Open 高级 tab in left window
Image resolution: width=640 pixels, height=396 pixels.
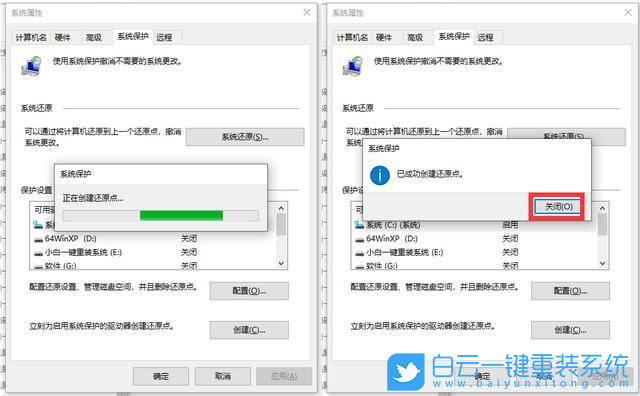(x=94, y=38)
